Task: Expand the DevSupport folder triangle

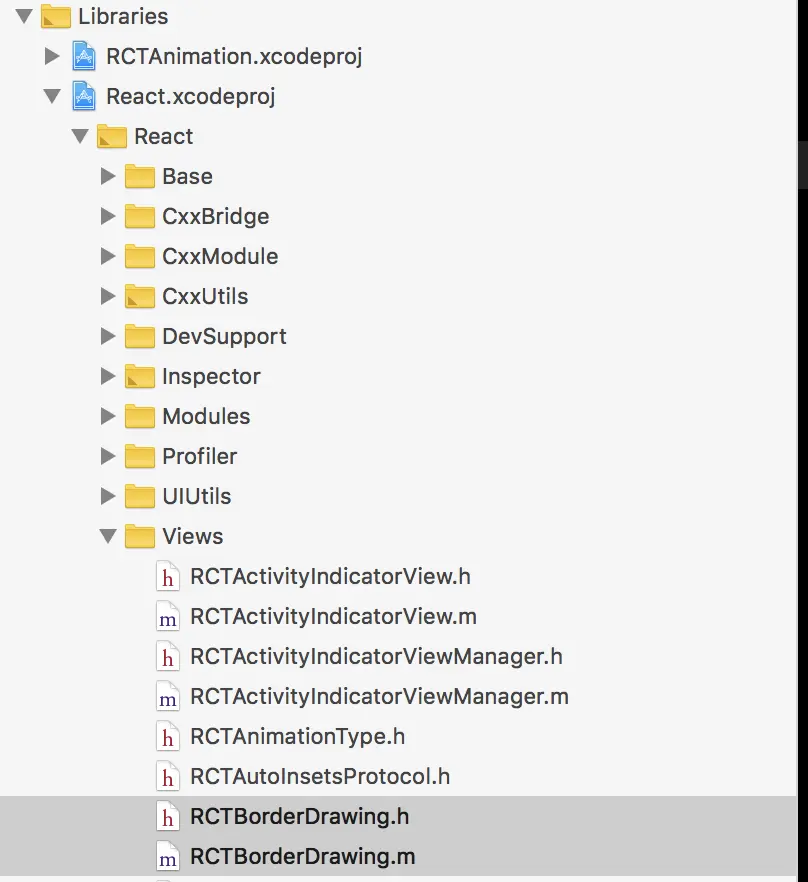Action: click(x=108, y=336)
